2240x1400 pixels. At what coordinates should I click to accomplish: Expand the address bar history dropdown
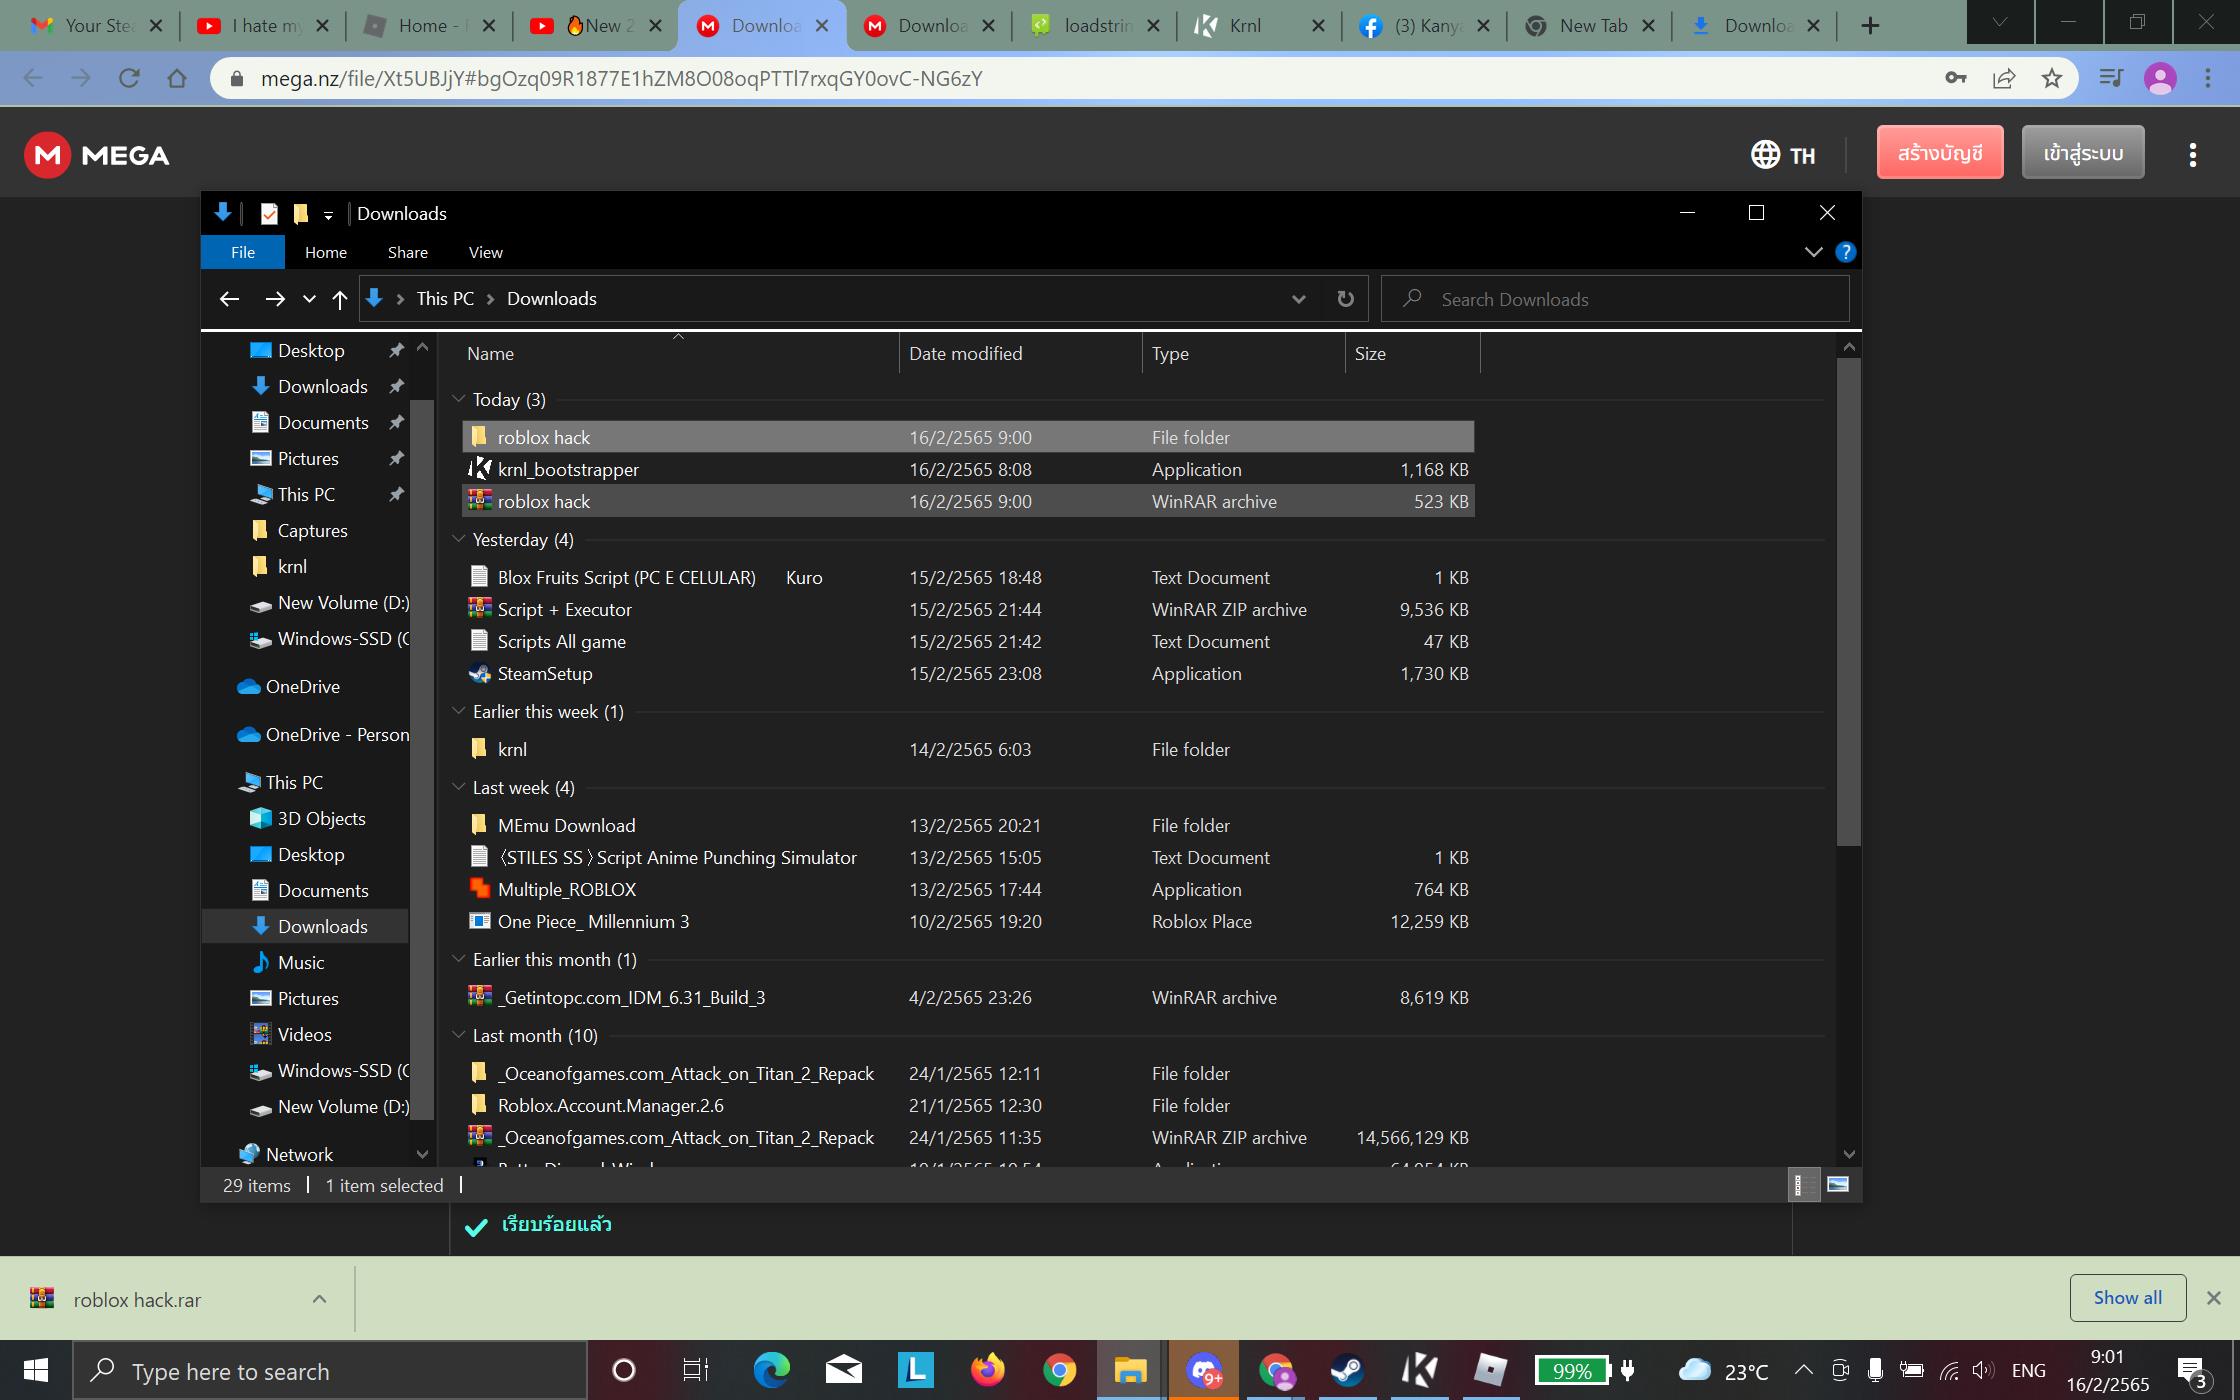pos(1298,299)
